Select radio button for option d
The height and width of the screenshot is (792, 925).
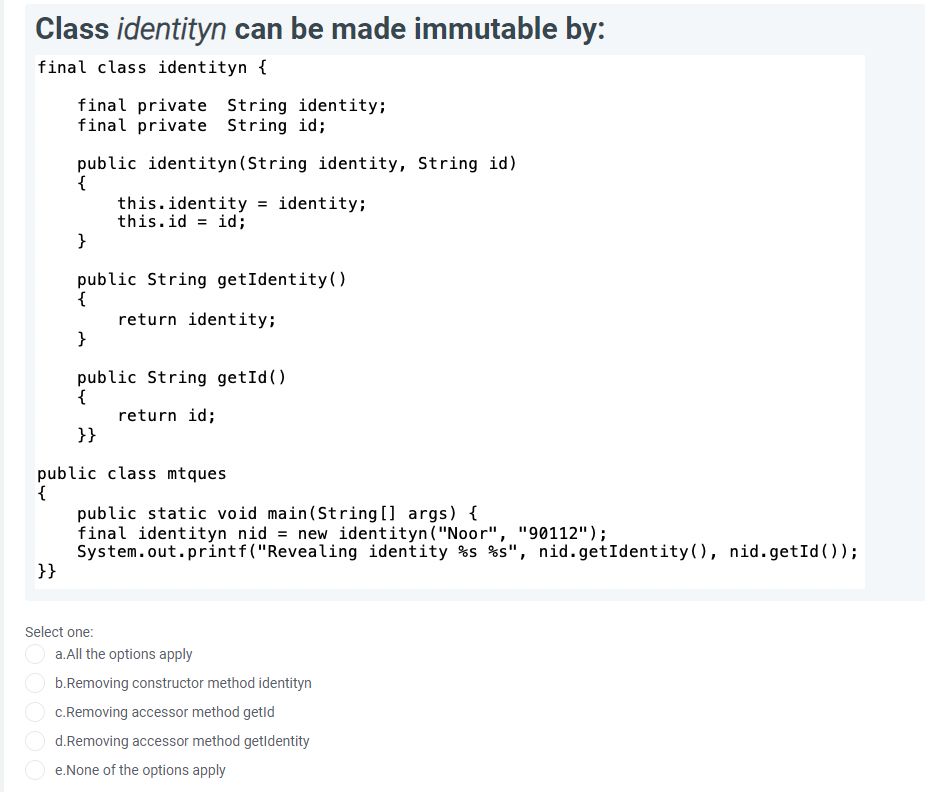click(x=35, y=741)
